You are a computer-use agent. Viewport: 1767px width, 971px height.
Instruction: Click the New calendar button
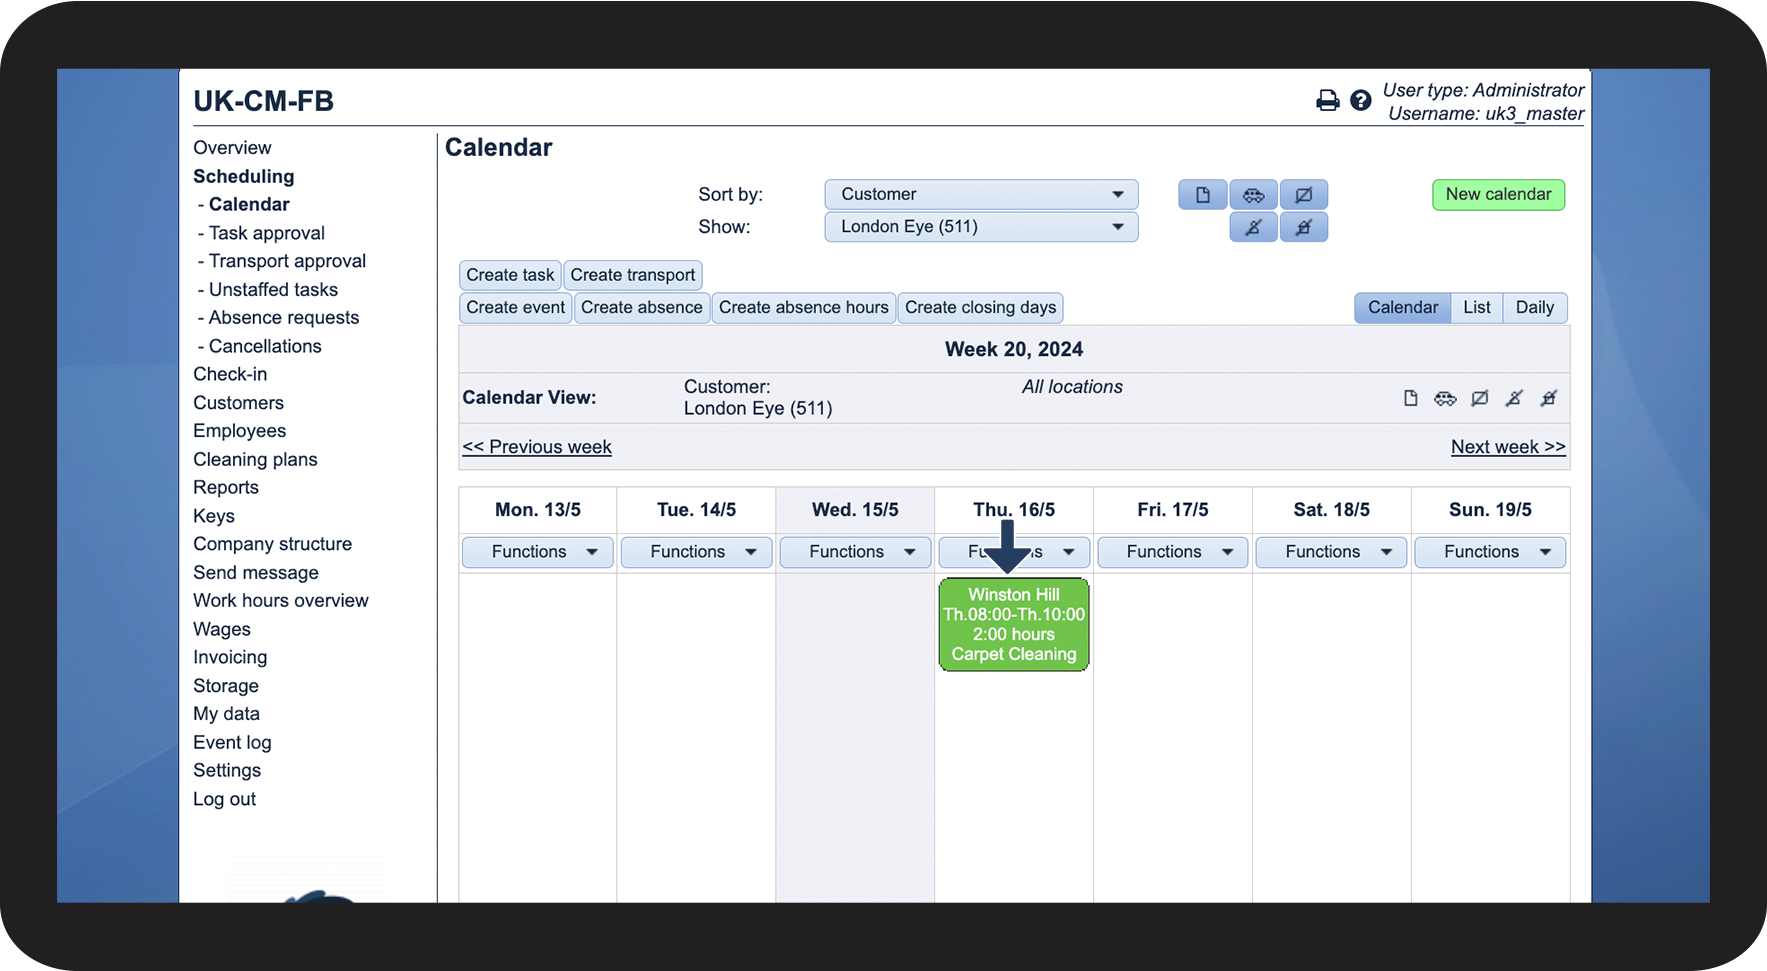(x=1498, y=195)
